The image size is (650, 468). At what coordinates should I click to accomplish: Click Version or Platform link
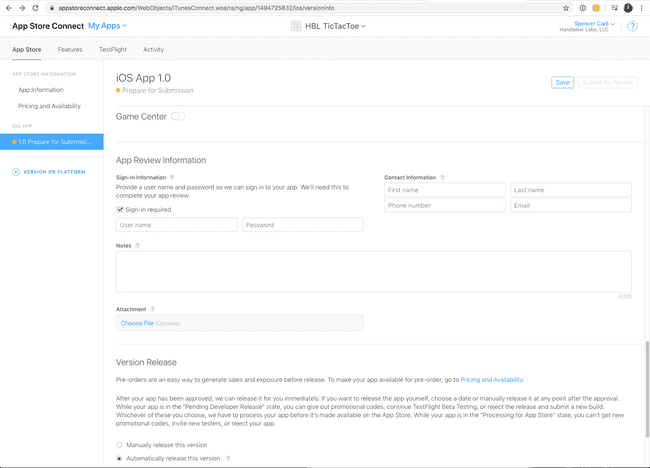pyautogui.click(x=54, y=172)
